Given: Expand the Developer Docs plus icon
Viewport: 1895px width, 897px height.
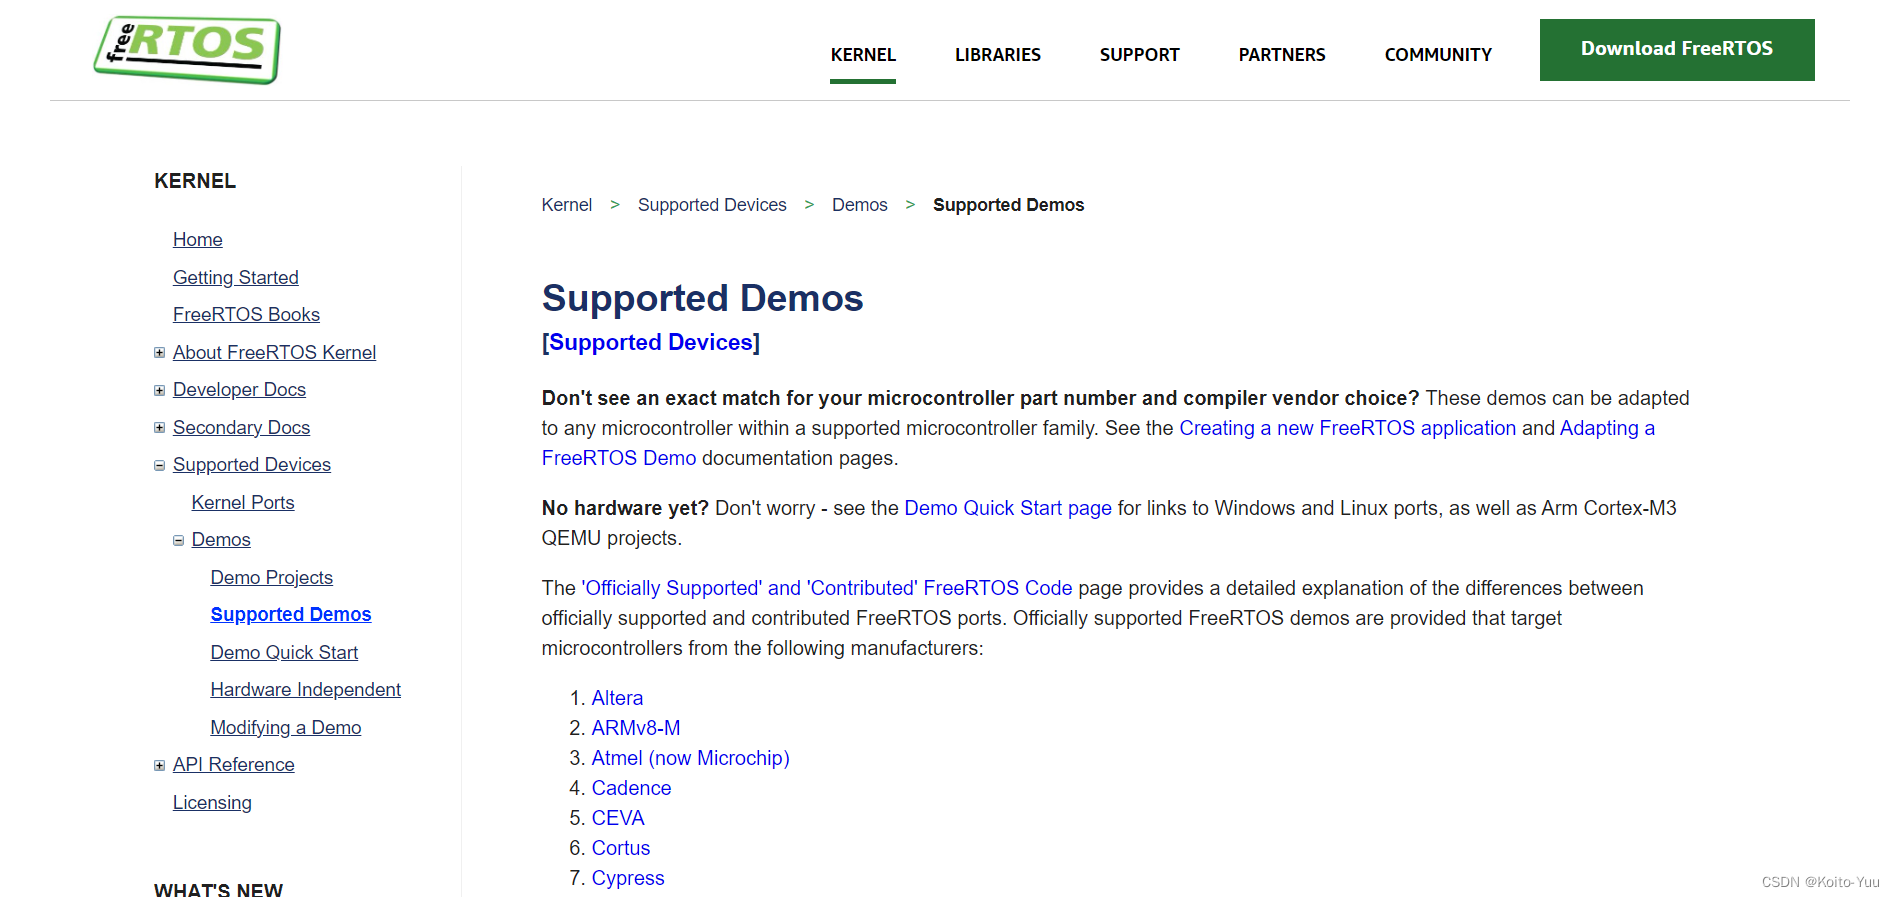Looking at the screenshot, I should click(159, 390).
